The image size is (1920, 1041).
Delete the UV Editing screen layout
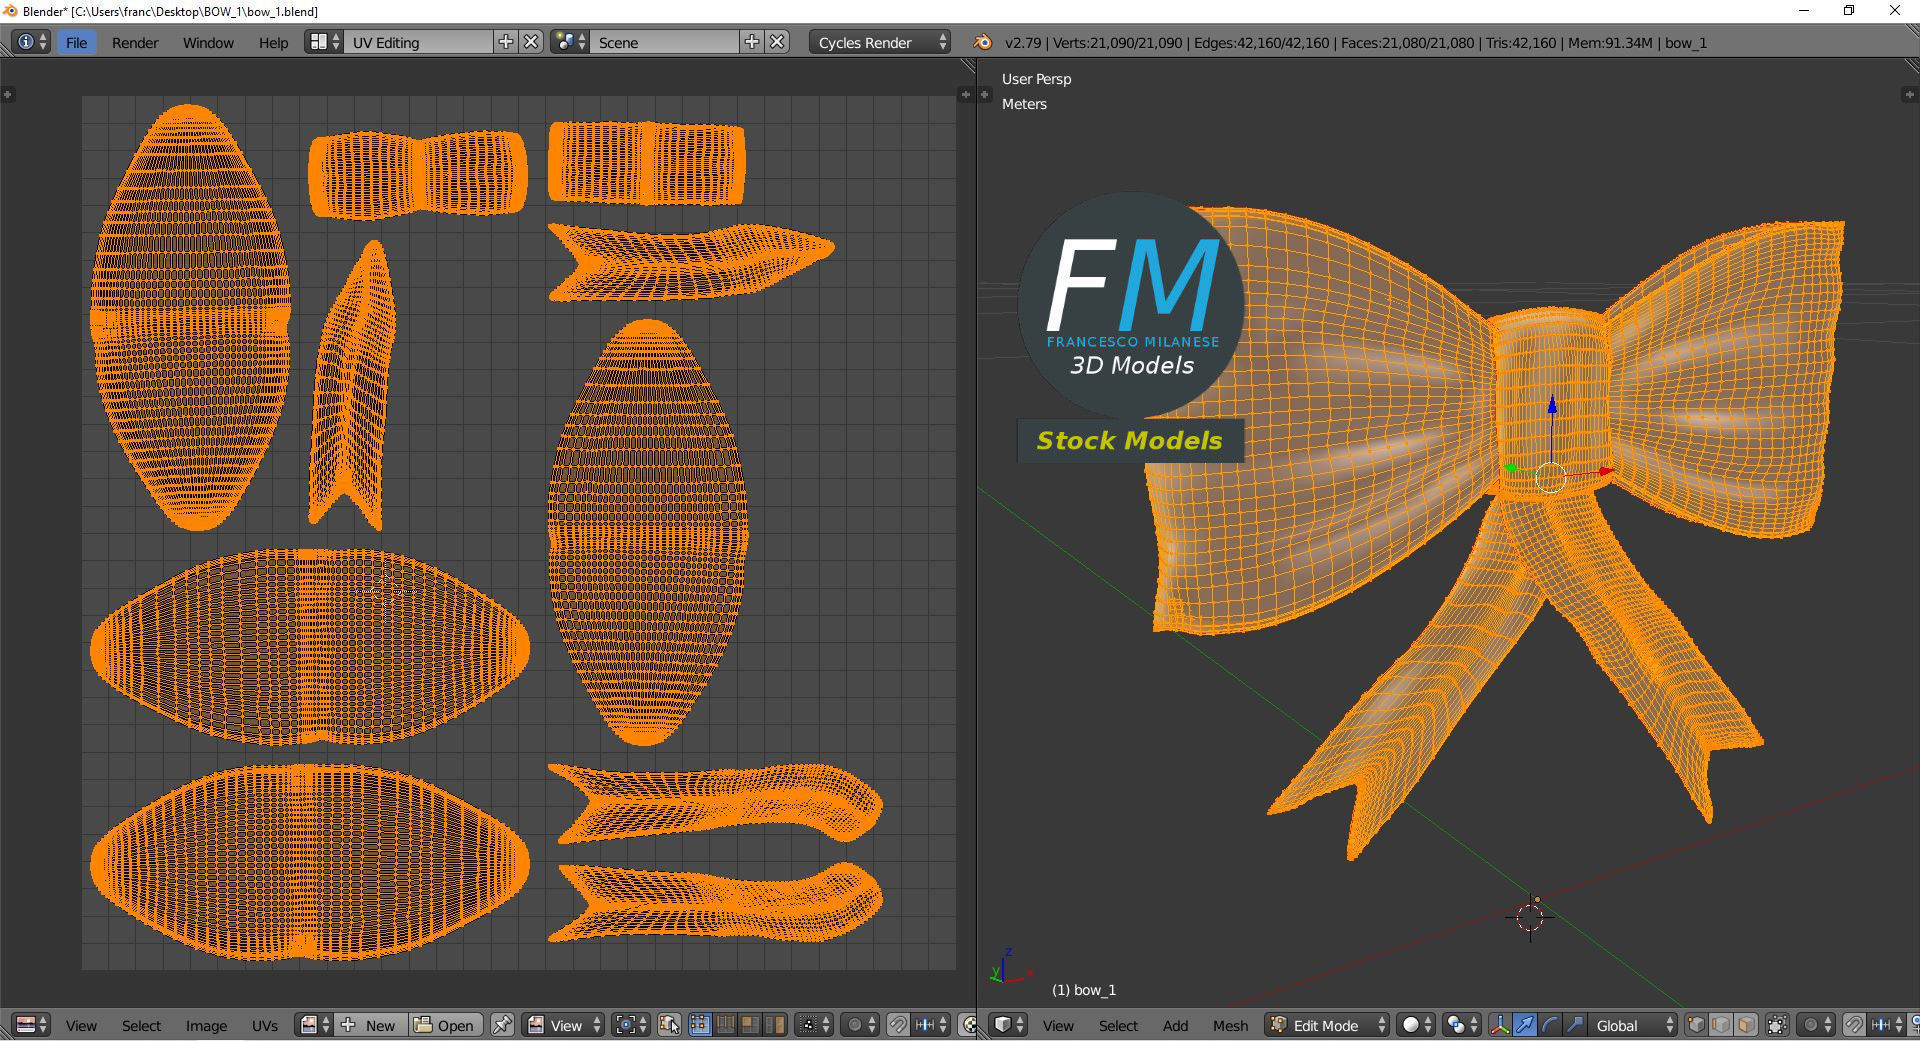532,42
